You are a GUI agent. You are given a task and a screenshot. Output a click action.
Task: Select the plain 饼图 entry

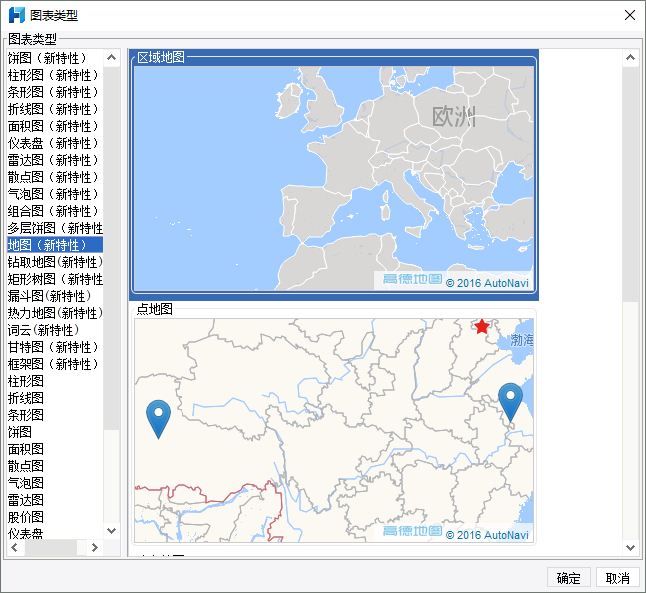coord(55,432)
